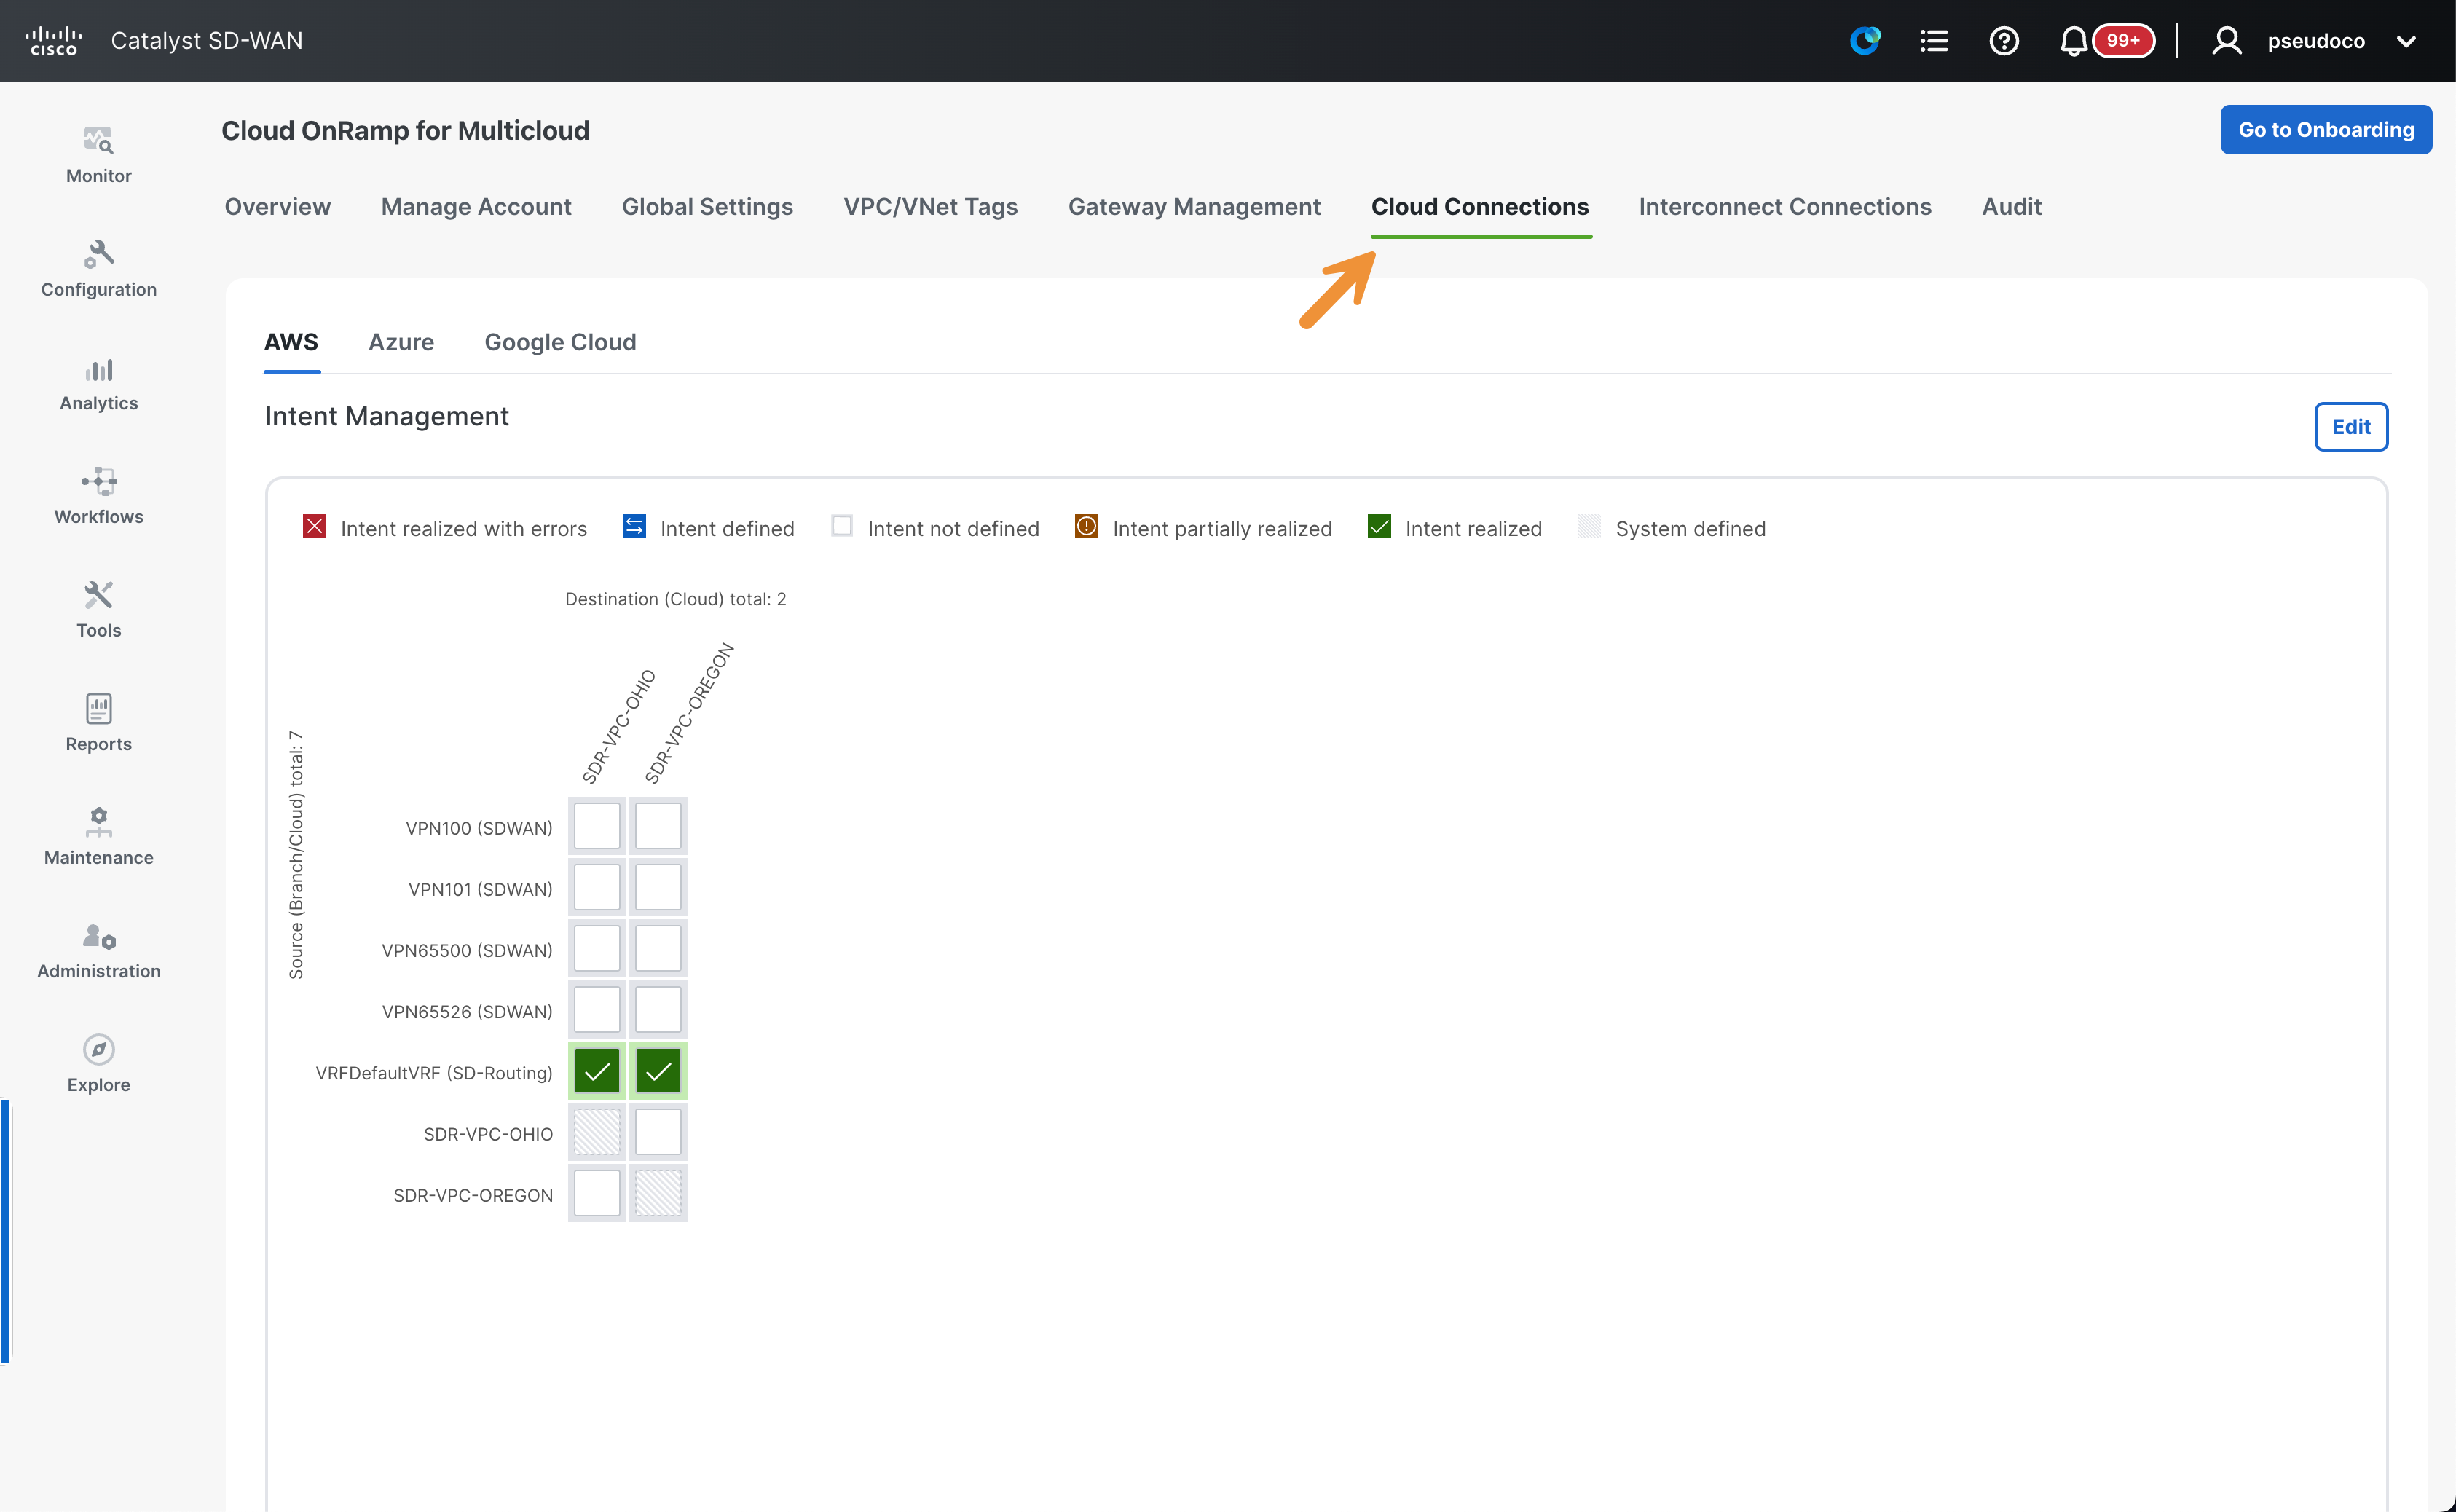Open the Global Settings tab
This screenshot has width=2456, height=1512.
pos(707,207)
